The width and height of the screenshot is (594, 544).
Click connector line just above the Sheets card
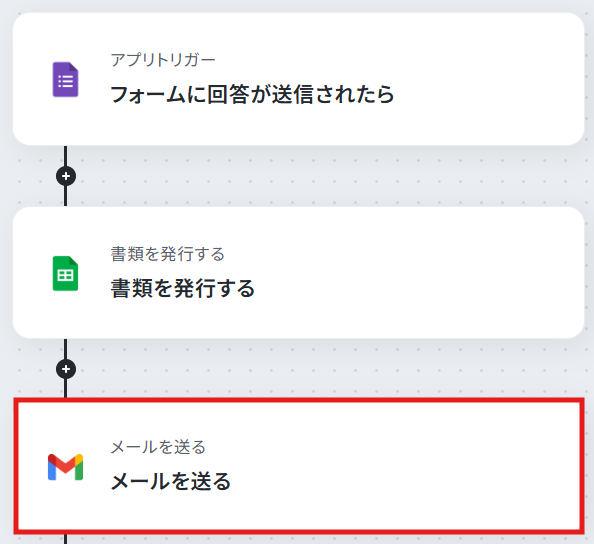point(66,196)
